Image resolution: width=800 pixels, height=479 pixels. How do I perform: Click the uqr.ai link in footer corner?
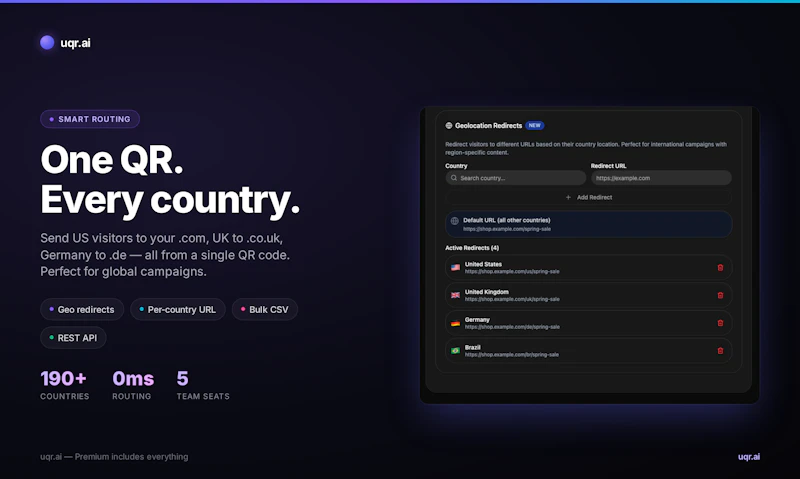(748, 457)
